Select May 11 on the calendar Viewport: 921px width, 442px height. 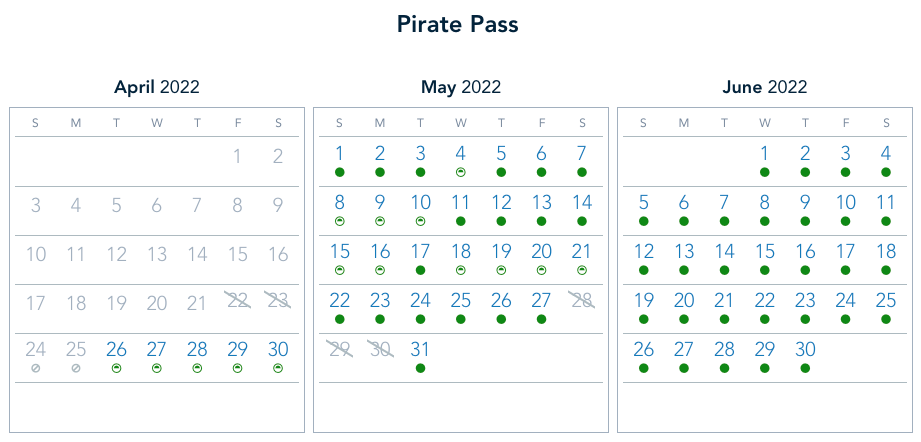pos(461,202)
